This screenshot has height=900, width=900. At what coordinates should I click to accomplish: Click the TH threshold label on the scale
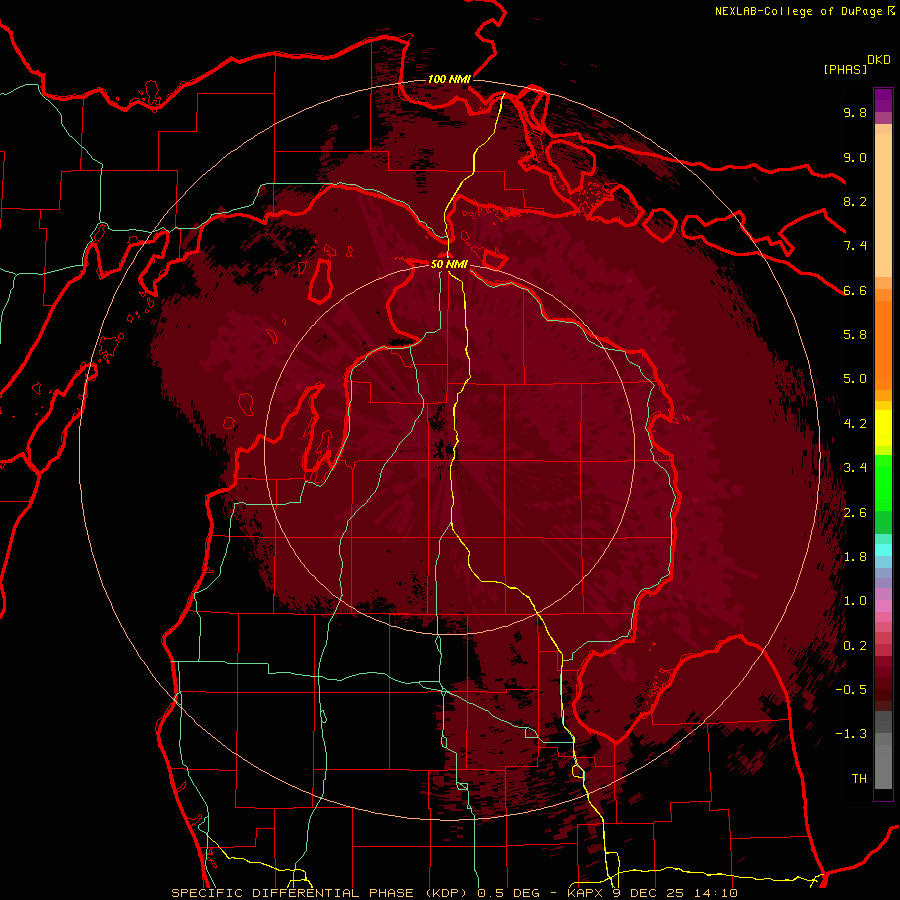click(859, 779)
